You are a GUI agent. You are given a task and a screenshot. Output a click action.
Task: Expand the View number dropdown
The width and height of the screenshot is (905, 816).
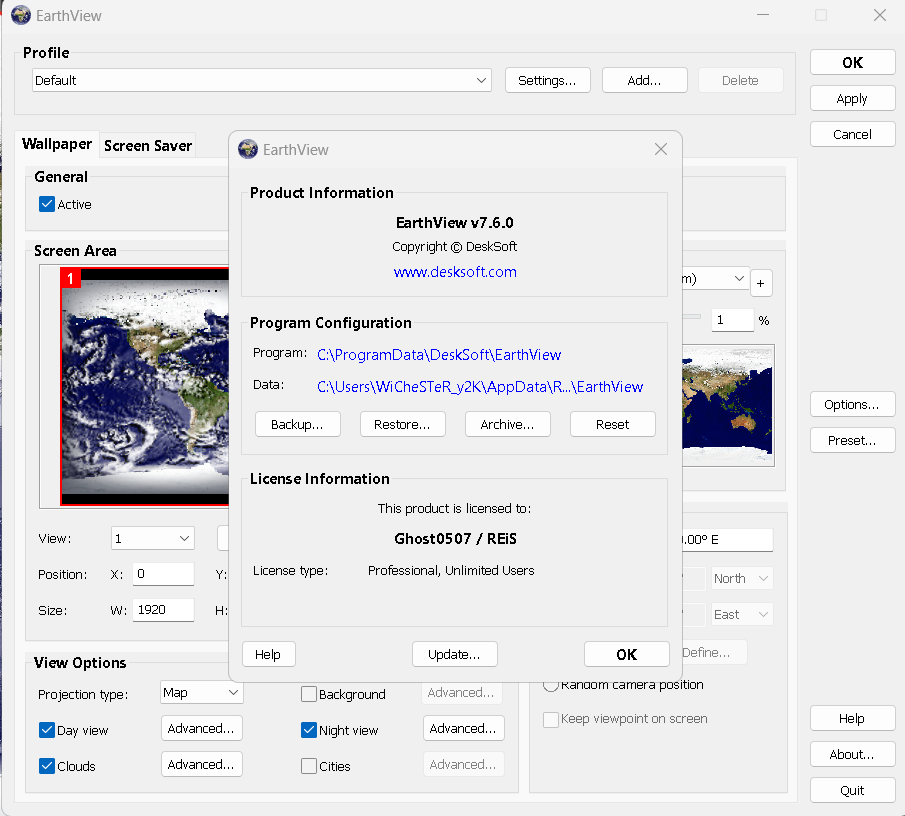tap(152, 538)
